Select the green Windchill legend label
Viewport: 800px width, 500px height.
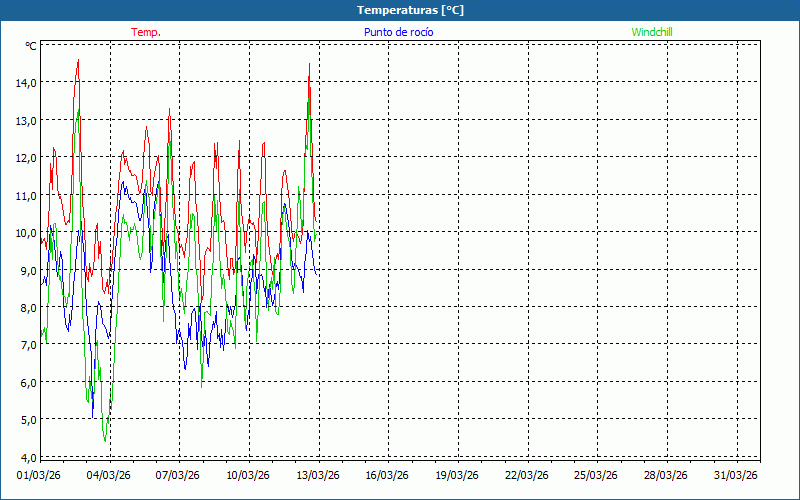coord(652,32)
